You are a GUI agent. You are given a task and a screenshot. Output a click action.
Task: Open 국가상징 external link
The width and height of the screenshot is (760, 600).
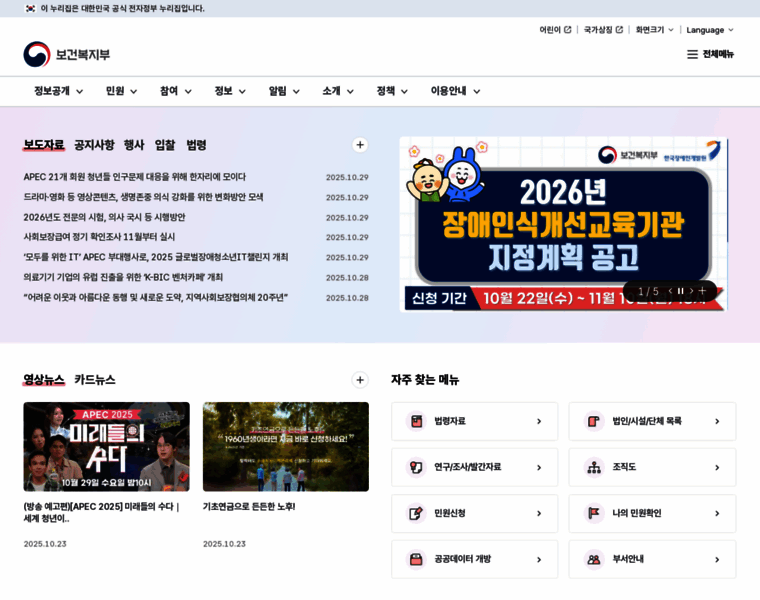tap(603, 30)
